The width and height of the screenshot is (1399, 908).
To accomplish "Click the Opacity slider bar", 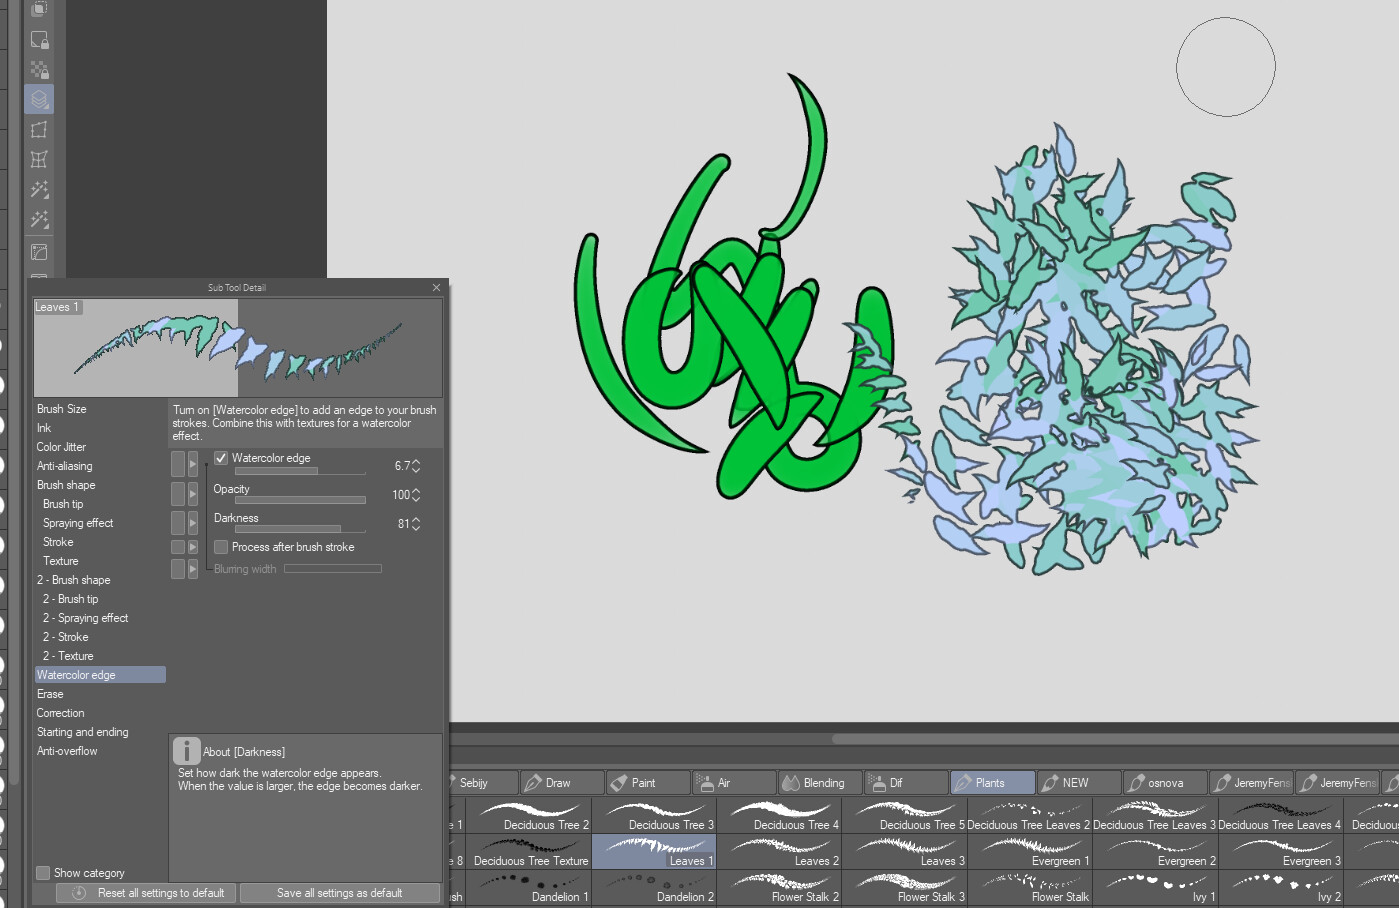I will [x=300, y=499].
